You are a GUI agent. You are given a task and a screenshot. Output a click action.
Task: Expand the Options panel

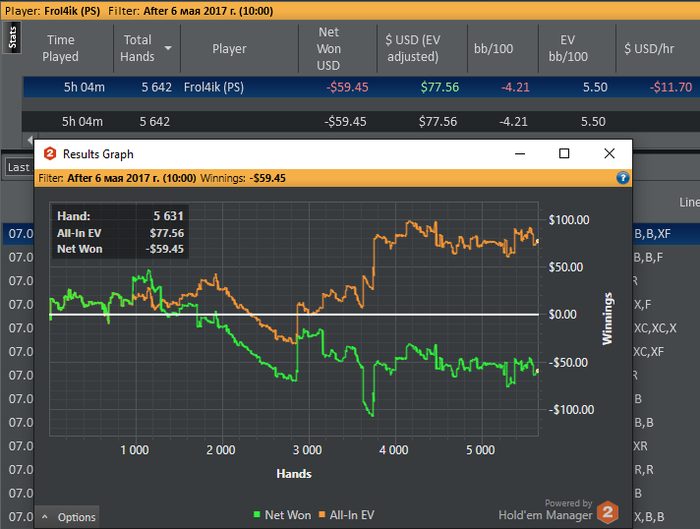pyautogui.click(x=68, y=517)
